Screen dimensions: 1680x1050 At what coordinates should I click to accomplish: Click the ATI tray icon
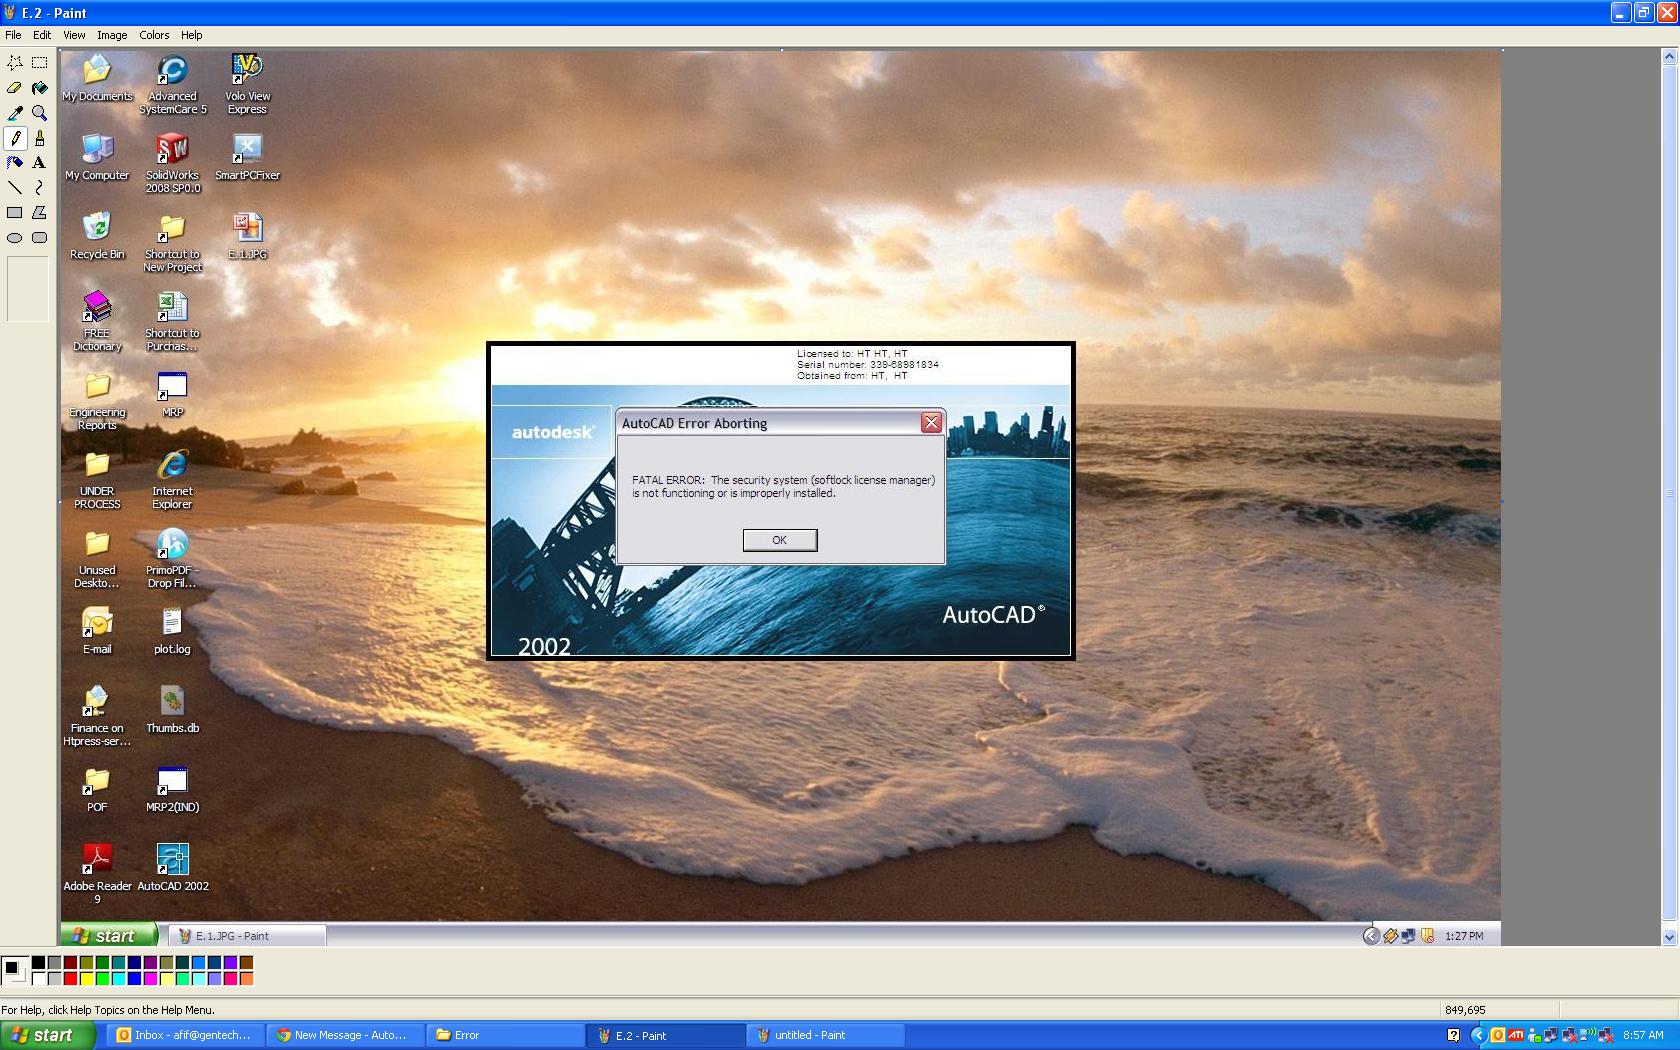click(x=1516, y=1036)
